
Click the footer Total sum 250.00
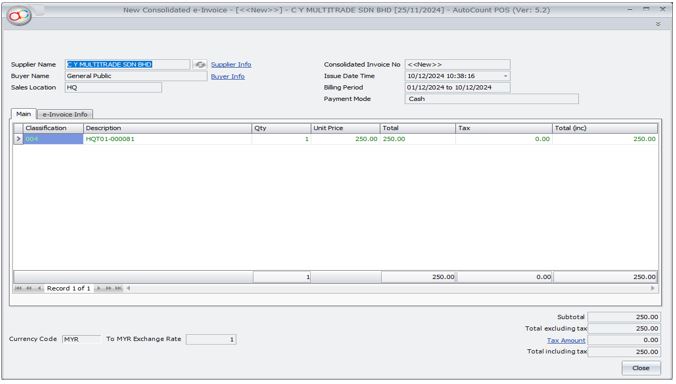[x=418, y=277]
